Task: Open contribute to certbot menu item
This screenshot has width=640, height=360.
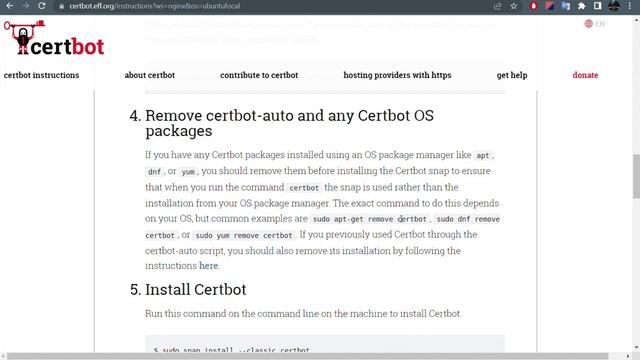Action: point(259,75)
